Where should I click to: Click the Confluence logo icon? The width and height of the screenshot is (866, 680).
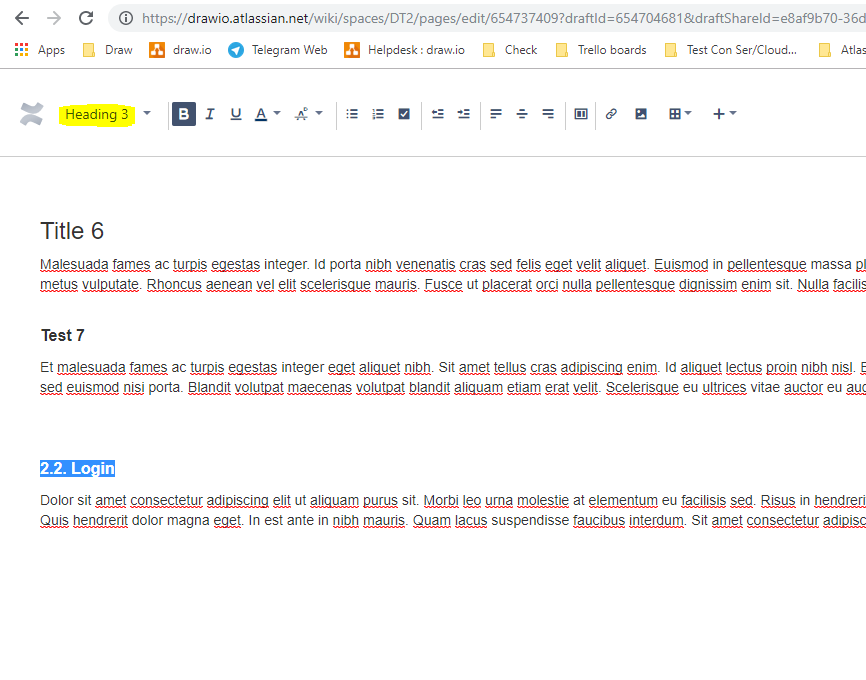click(x=31, y=114)
